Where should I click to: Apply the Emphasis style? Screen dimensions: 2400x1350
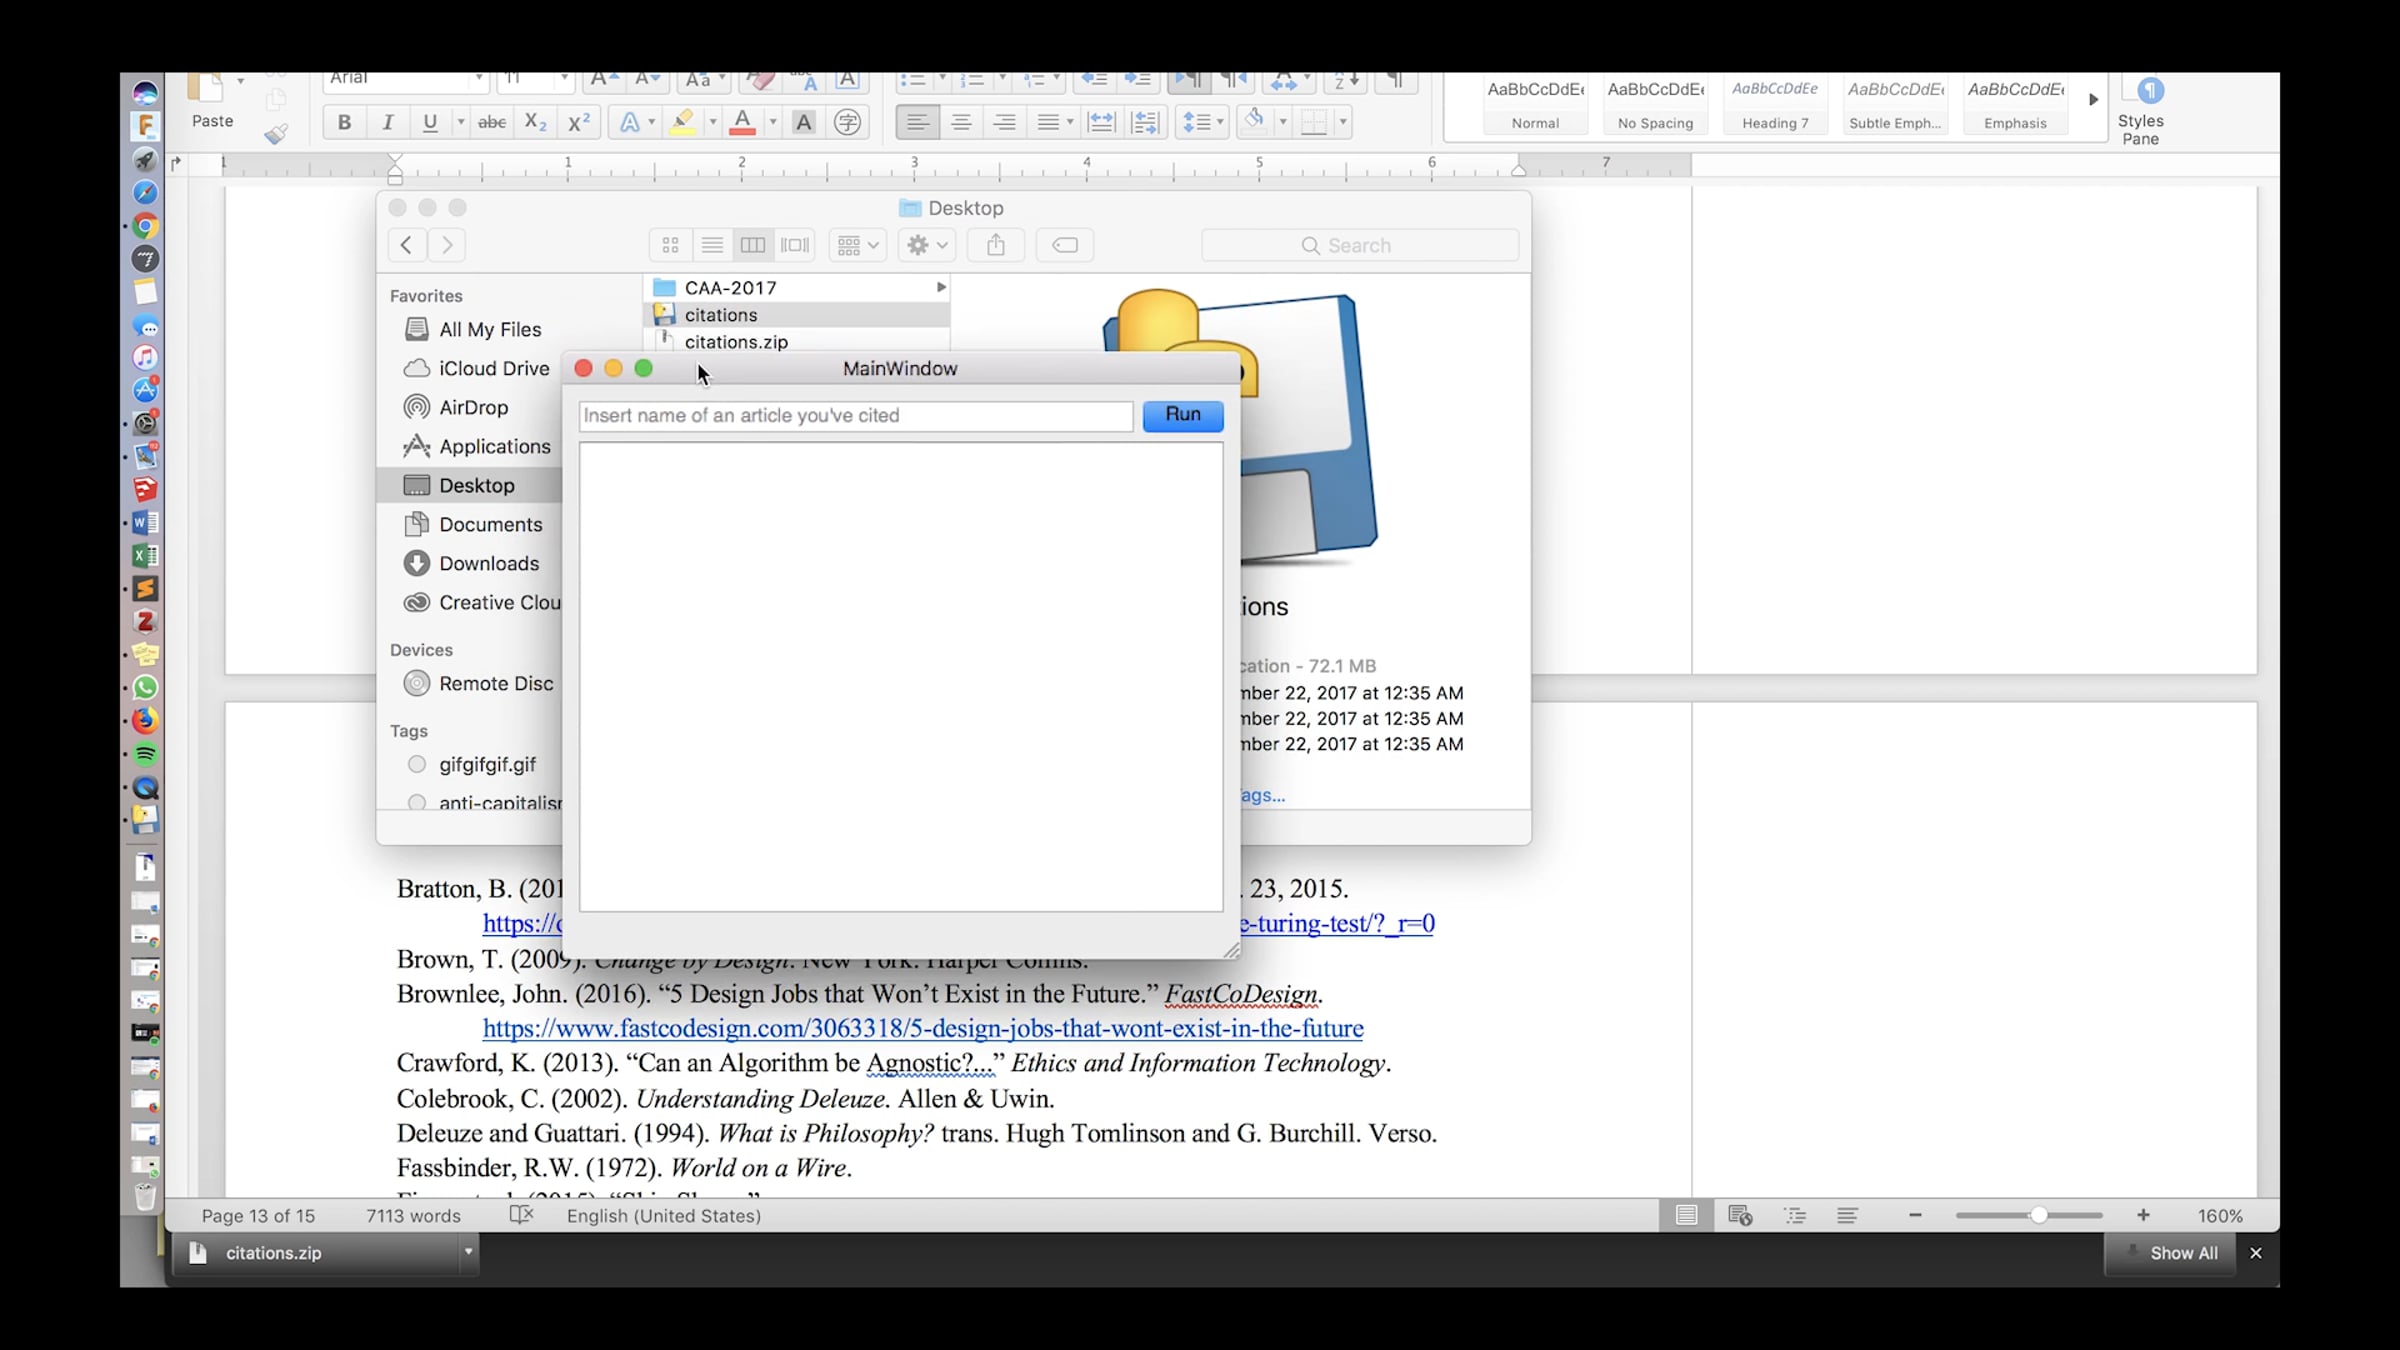(2015, 104)
